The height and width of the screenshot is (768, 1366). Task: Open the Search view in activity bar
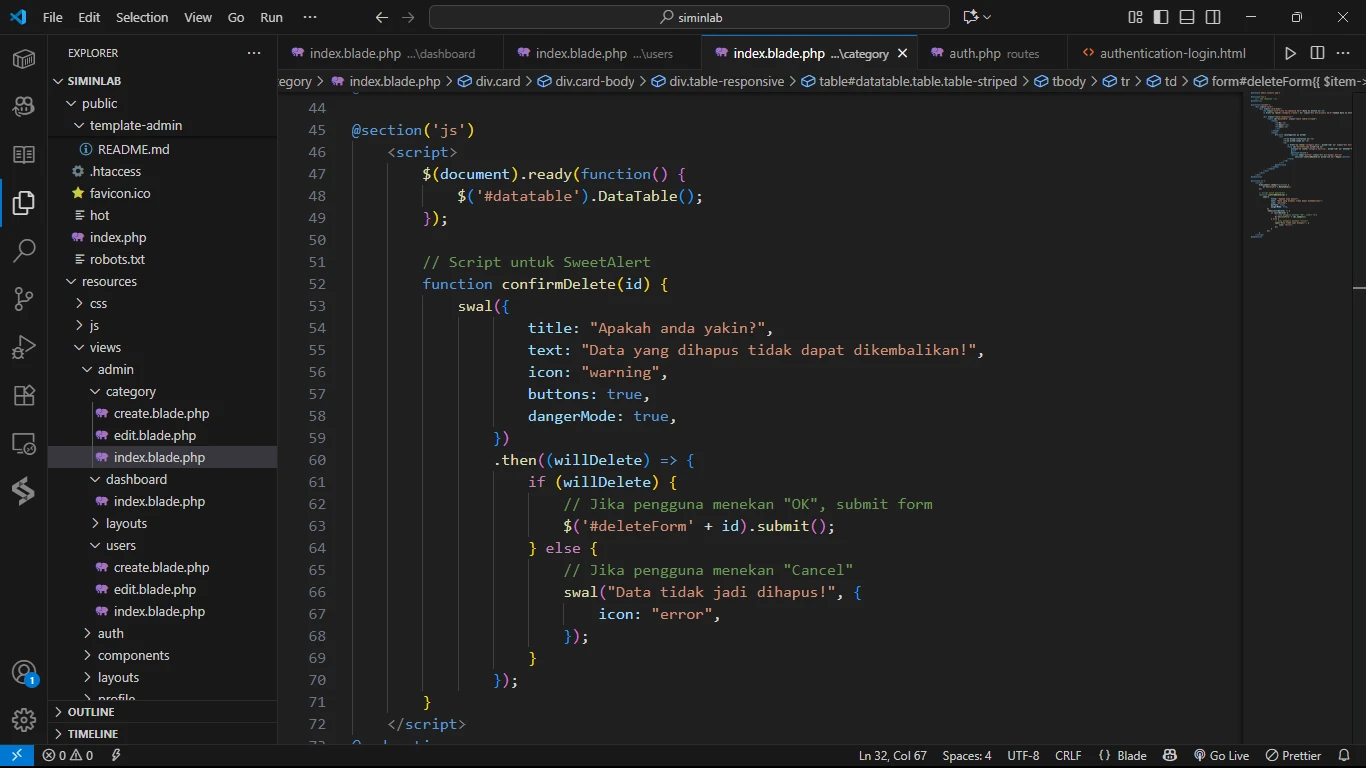[24, 251]
